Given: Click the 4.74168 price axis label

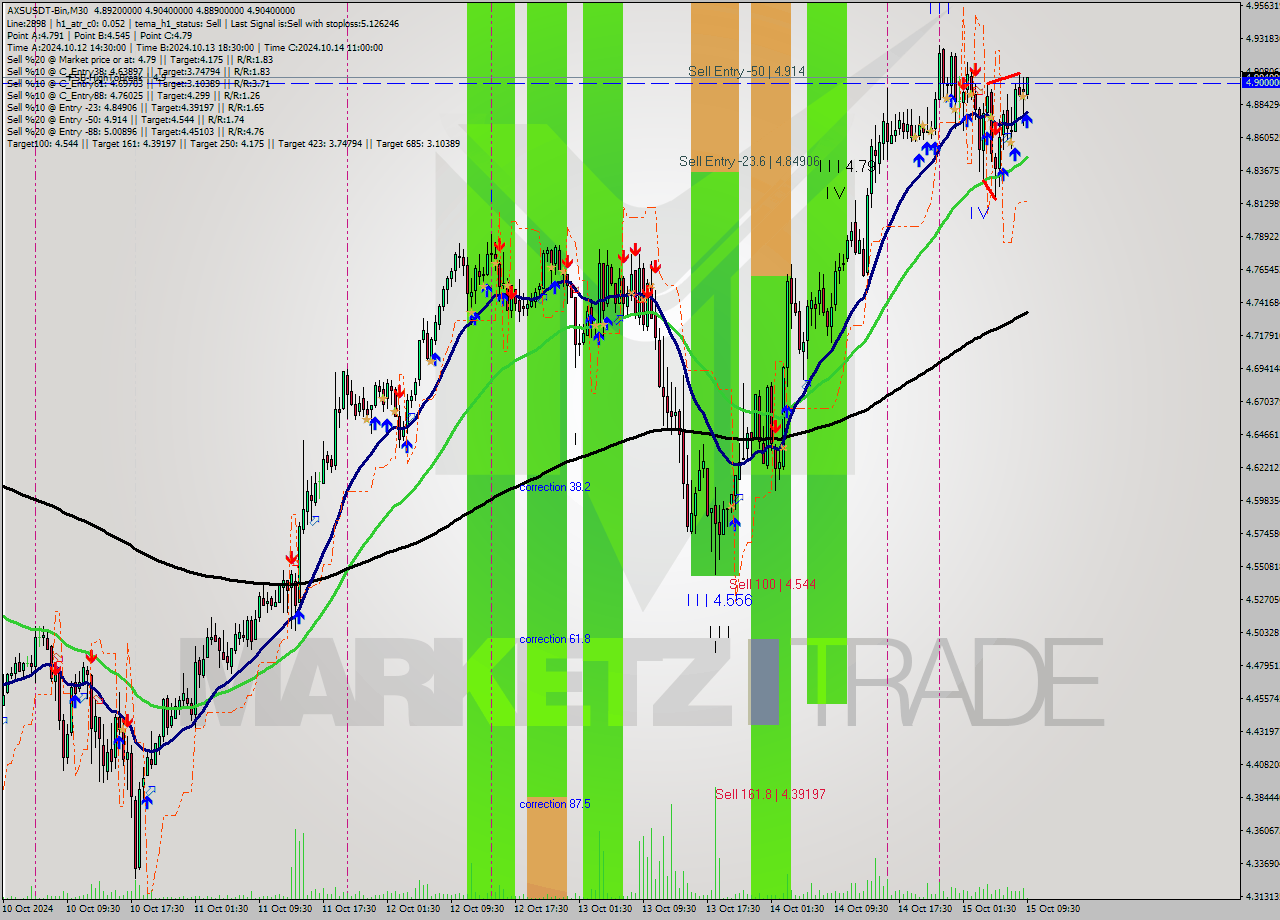Looking at the screenshot, I should (1262, 302).
